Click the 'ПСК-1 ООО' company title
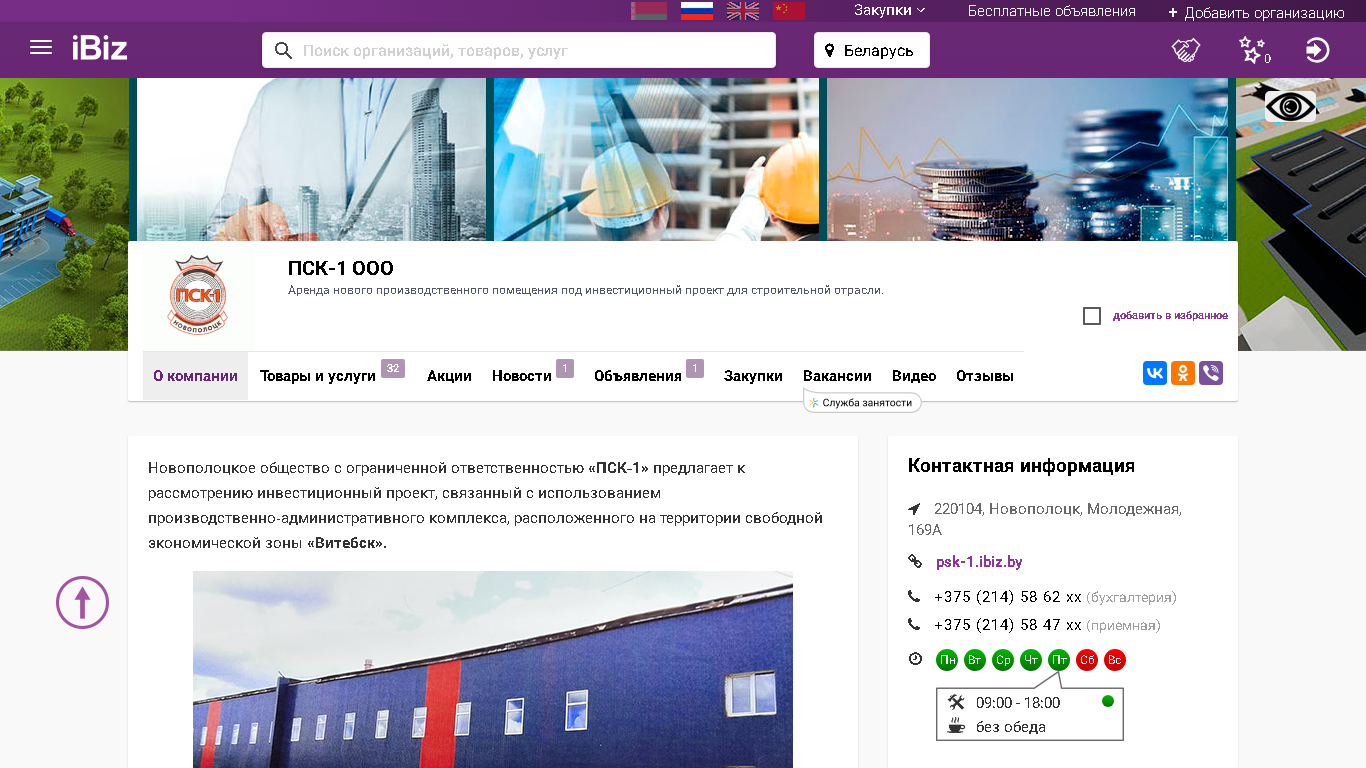This screenshot has width=1366, height=768. 341,268
